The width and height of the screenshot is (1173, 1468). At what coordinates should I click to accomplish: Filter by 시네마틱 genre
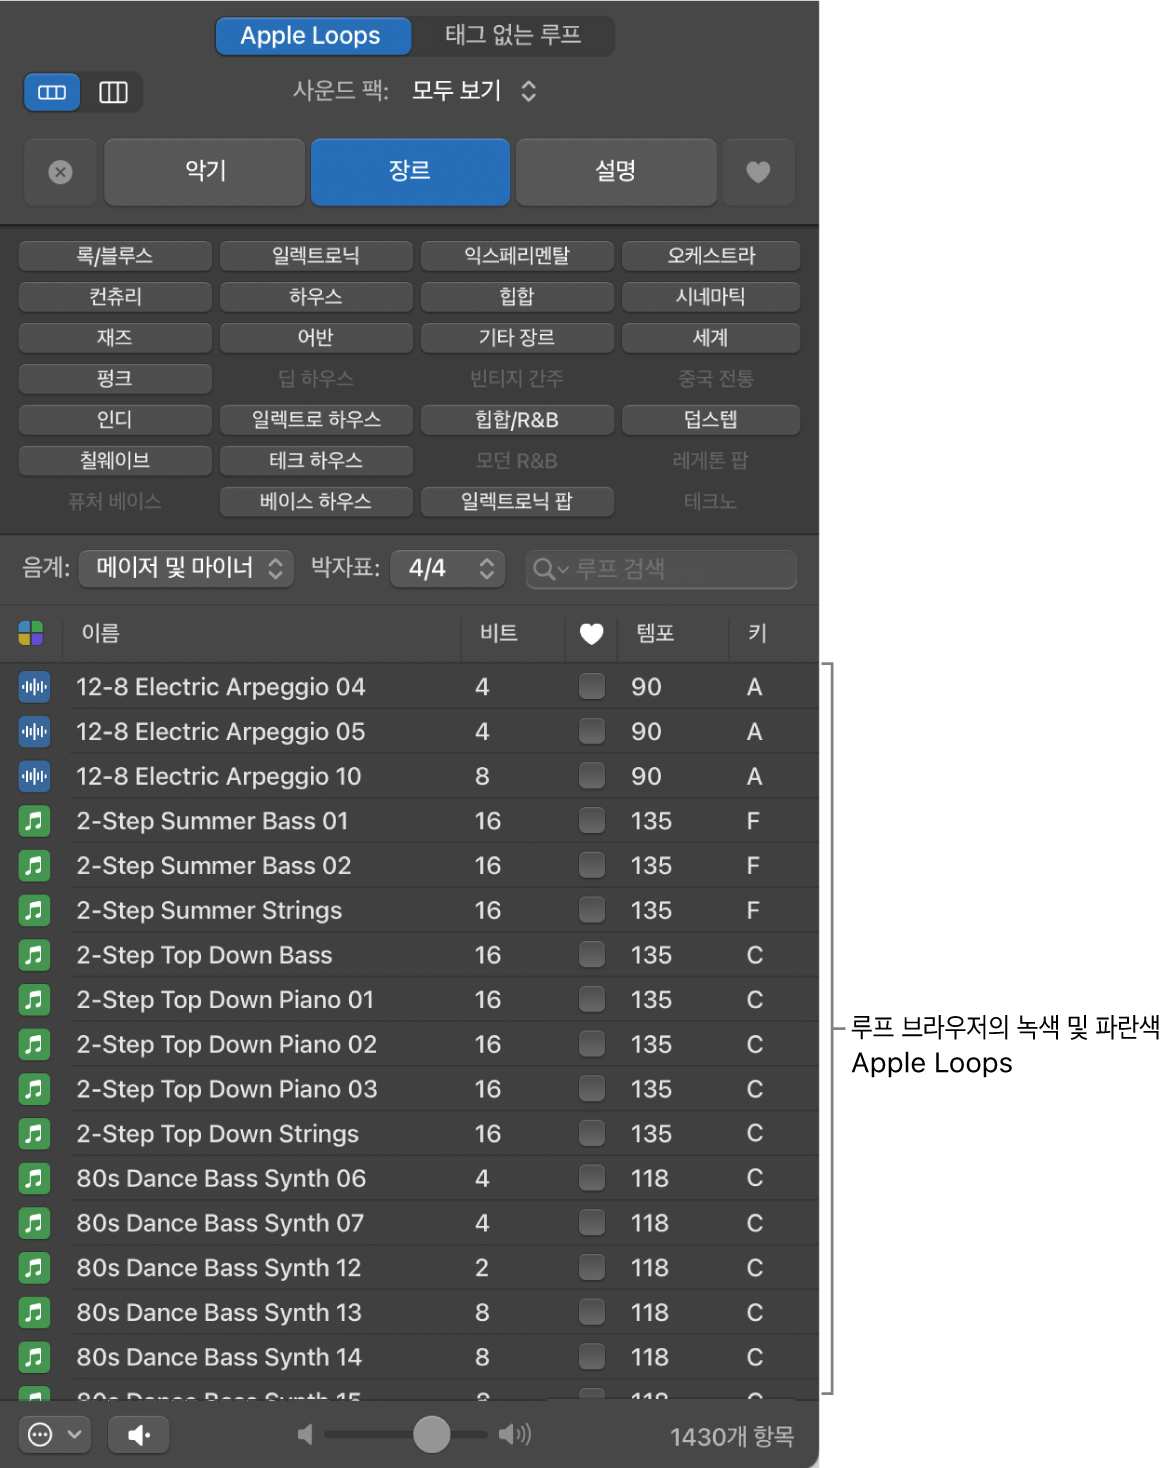[x=711, y=297]
